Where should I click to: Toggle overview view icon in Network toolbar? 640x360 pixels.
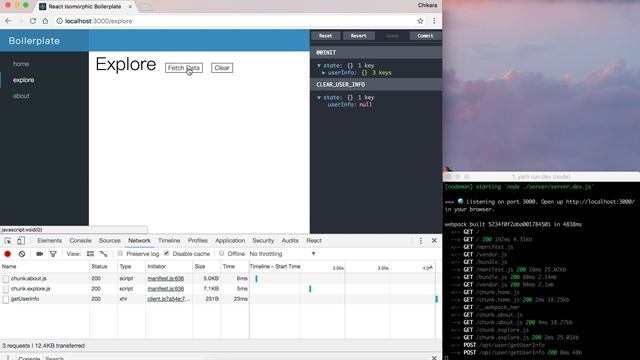104,254
